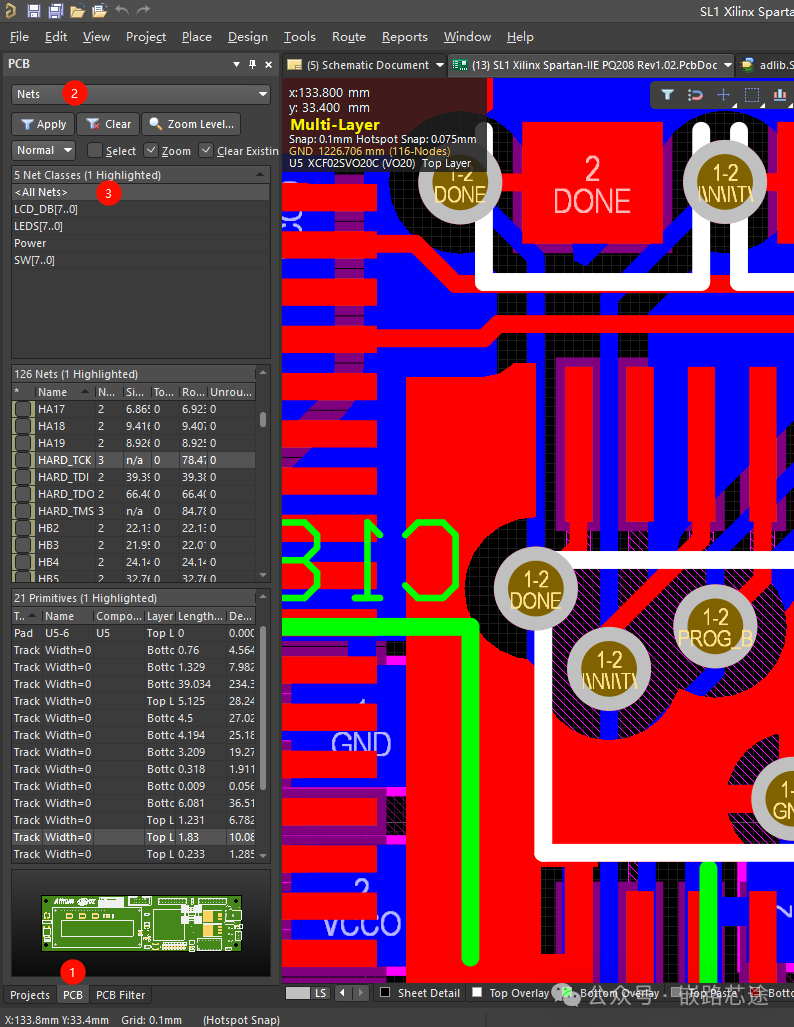Collapse the 126 Nets section
794x1027 pixels.
tap(263, 373)
